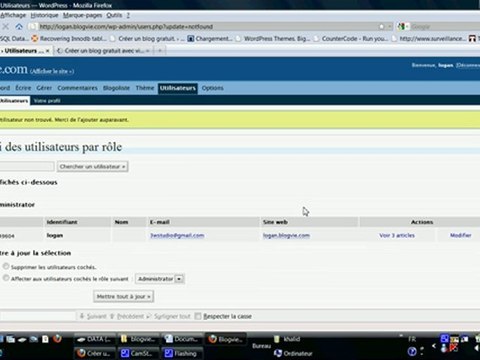
Task: Click the 'Identifiant' column header
Action: click(x=62, y=222)
